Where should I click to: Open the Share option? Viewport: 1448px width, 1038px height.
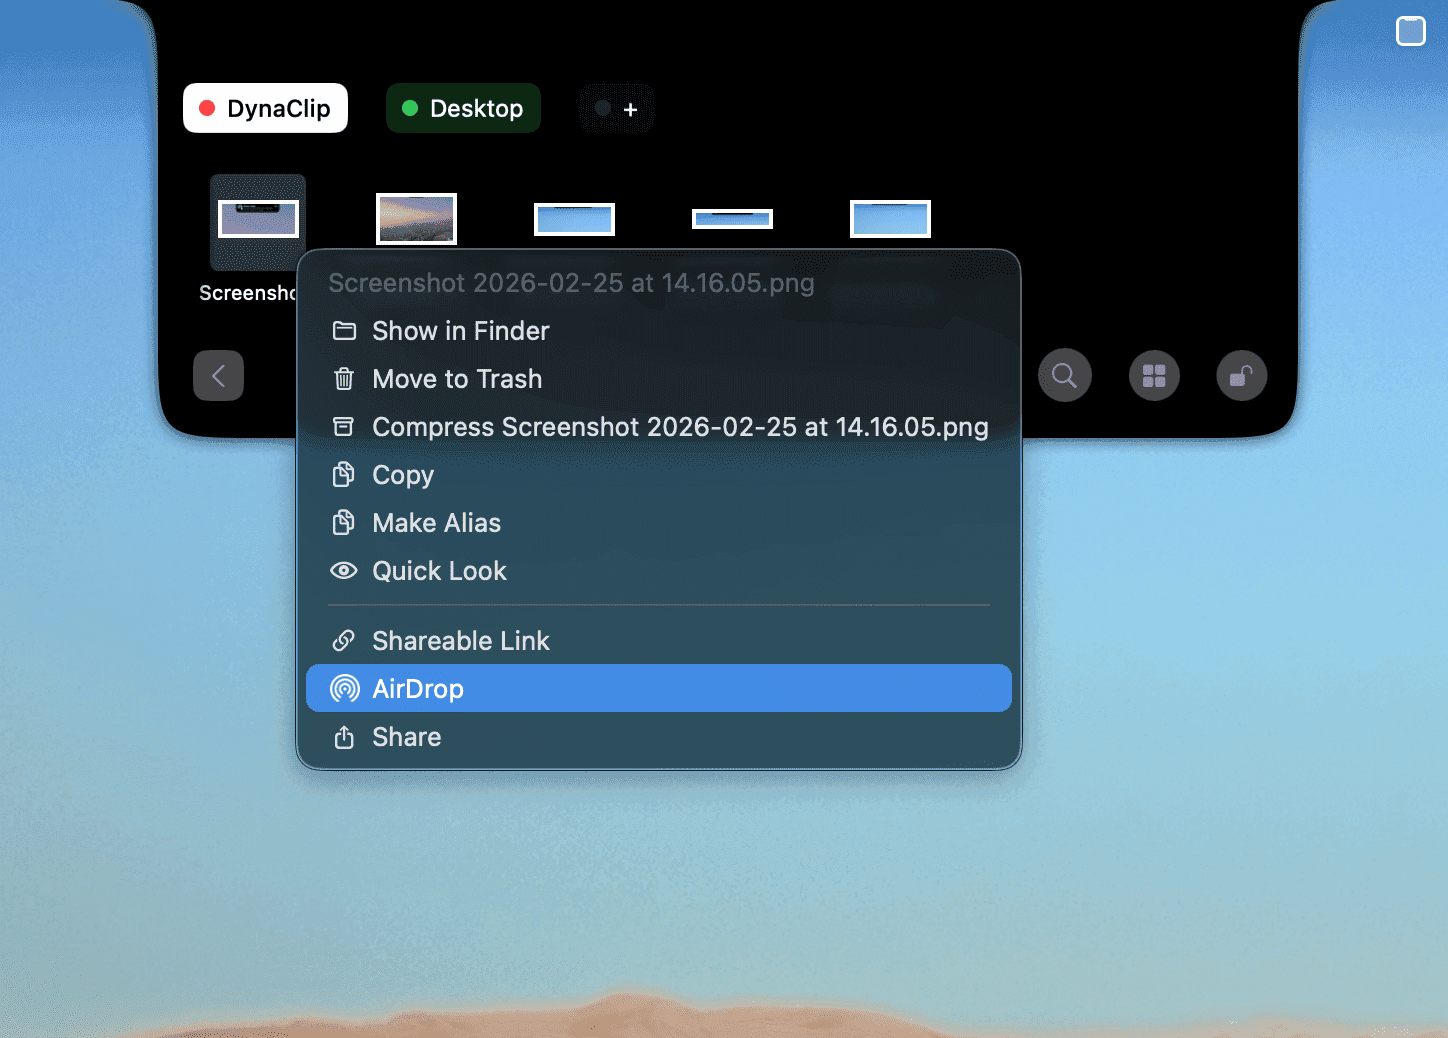659,737
